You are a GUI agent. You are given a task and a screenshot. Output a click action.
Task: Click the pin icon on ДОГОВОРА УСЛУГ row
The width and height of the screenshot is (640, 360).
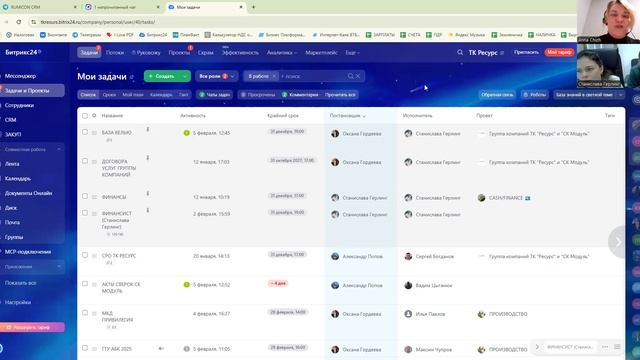click(x=148, y=158)
